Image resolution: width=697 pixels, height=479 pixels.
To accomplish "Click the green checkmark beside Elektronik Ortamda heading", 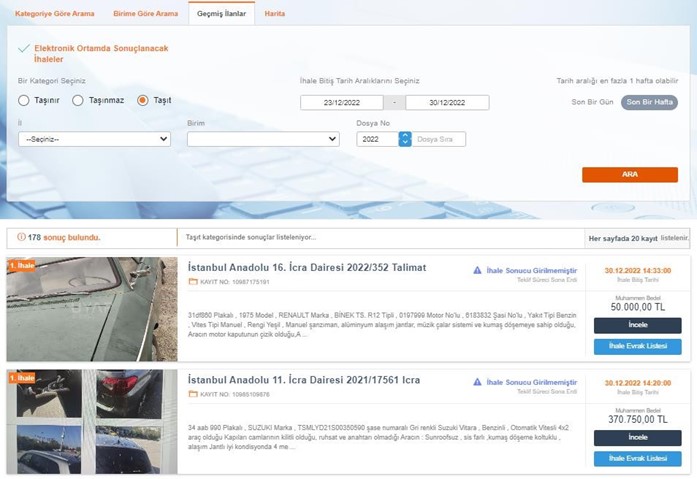I will coord(24,48).
